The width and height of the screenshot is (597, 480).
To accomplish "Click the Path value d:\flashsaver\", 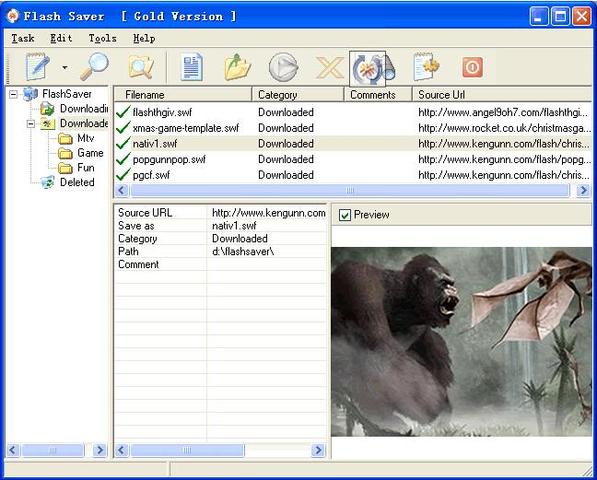I will [243, 251].
